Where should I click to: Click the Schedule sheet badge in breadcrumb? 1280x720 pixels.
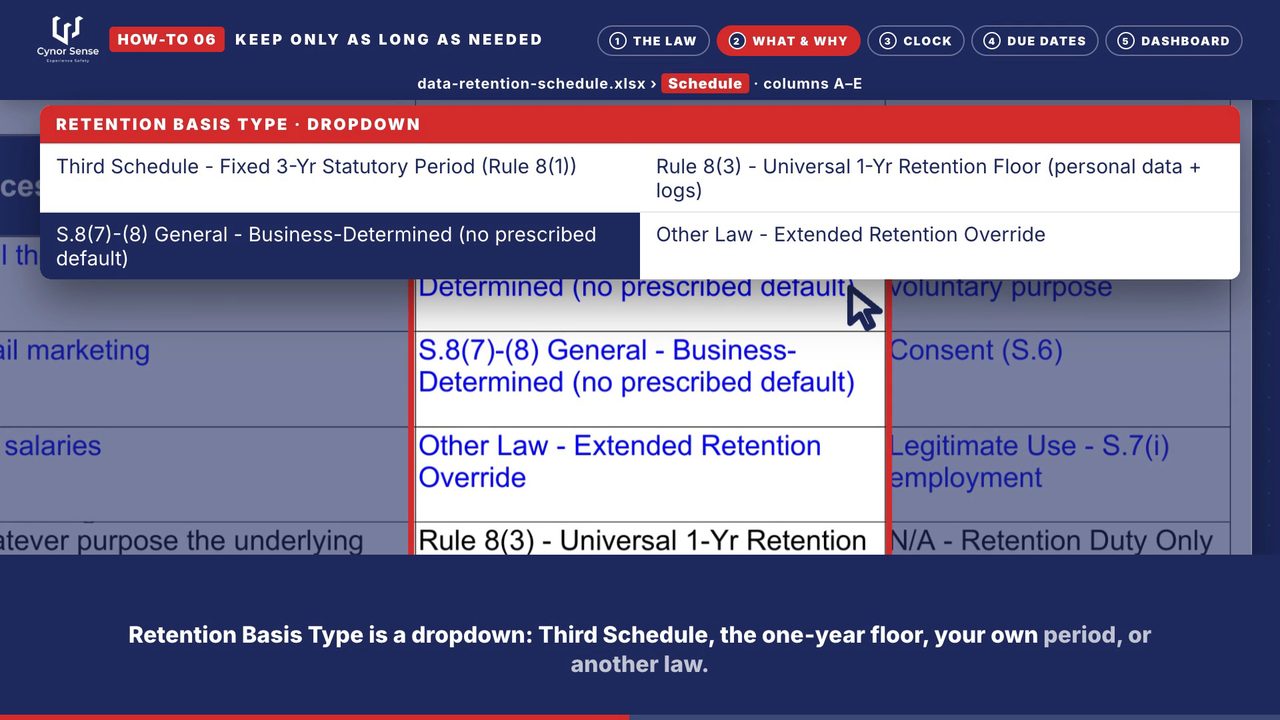705,84
